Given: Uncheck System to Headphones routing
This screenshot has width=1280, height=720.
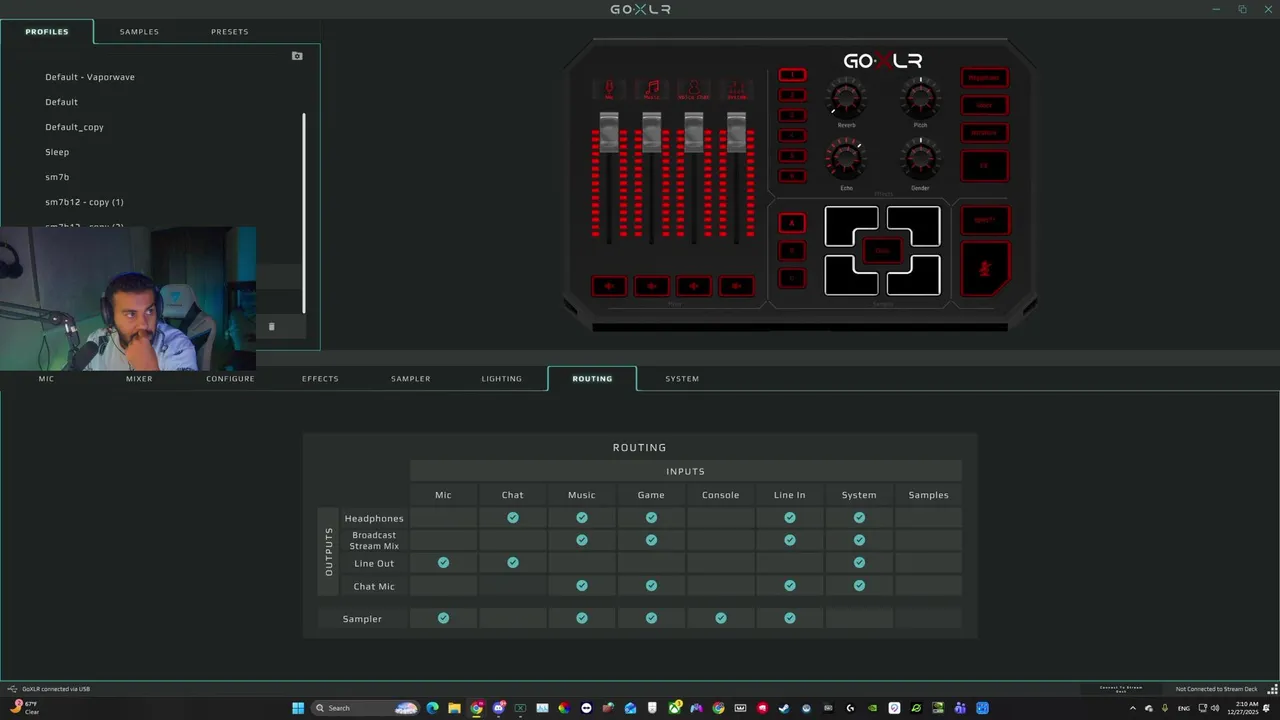Looking at the screenshot, I should [x=859, y=518].
